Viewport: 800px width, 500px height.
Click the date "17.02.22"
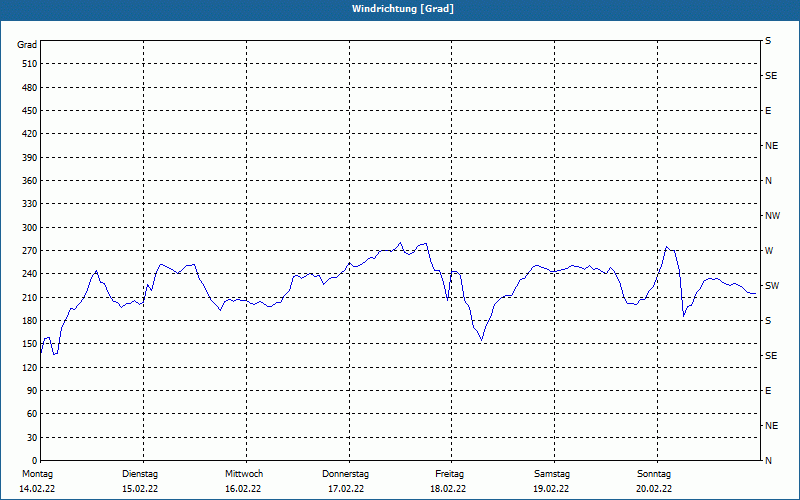pyautogui.click(x=346, y=489)
